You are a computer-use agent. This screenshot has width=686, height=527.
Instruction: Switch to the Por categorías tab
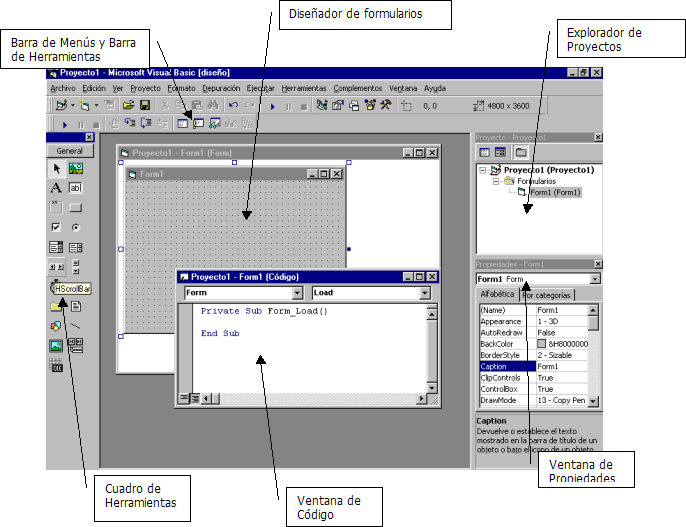(547, 295)
